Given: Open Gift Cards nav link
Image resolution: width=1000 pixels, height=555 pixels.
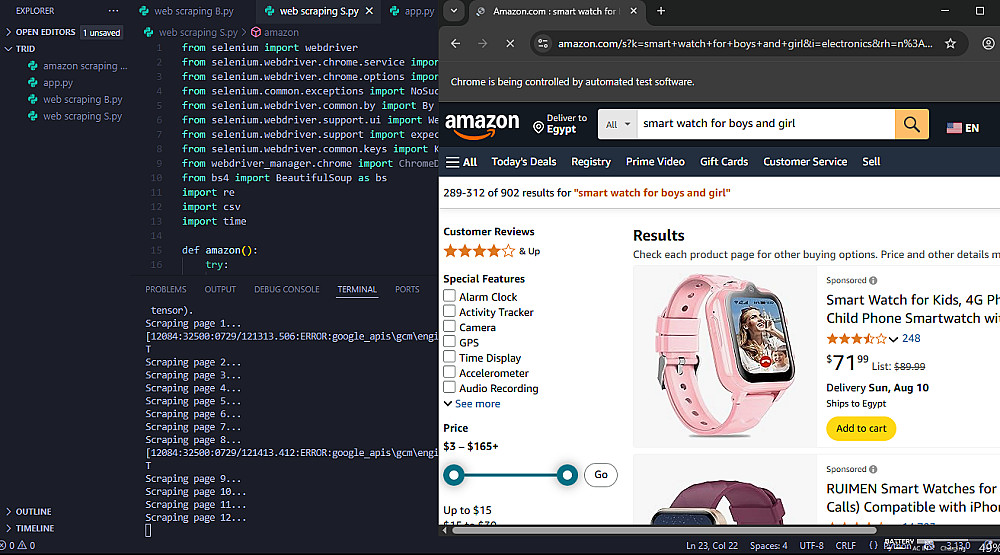Looking at the screenshot, I should pyautogui.click(x=724, y=162).
